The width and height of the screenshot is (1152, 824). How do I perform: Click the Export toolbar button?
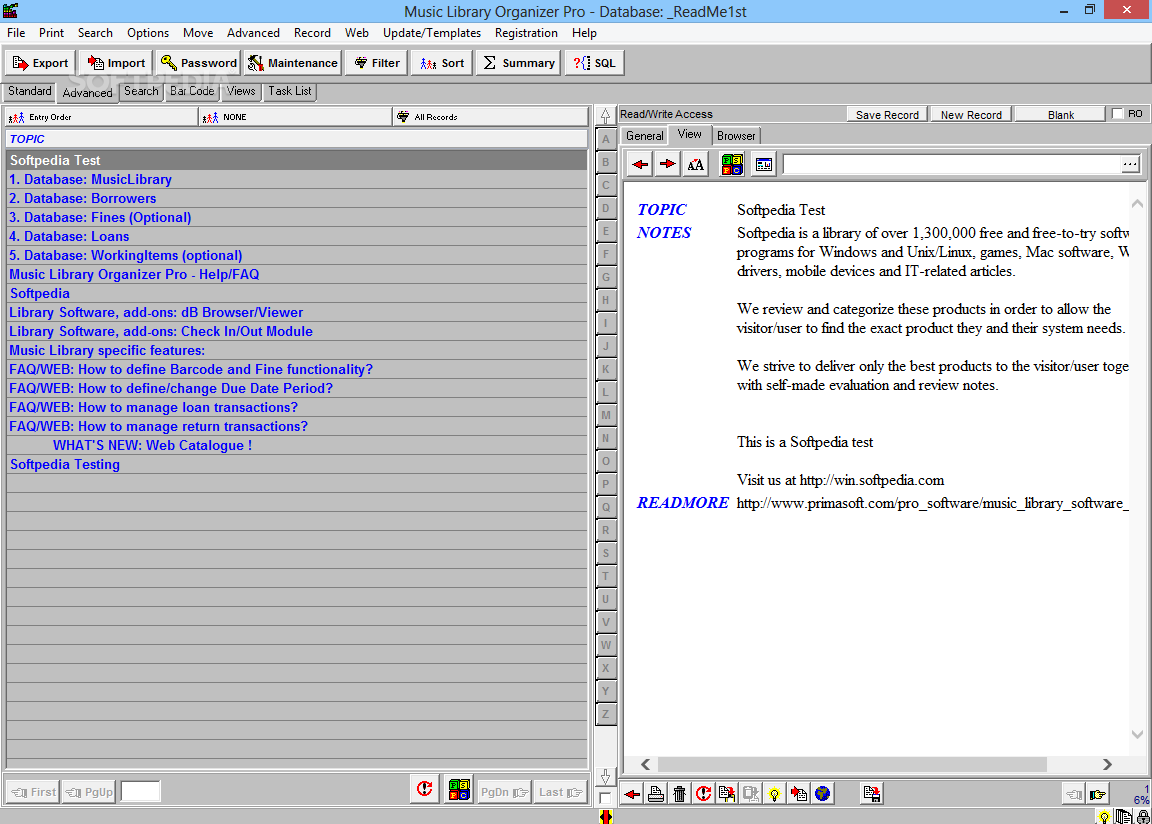40,63
